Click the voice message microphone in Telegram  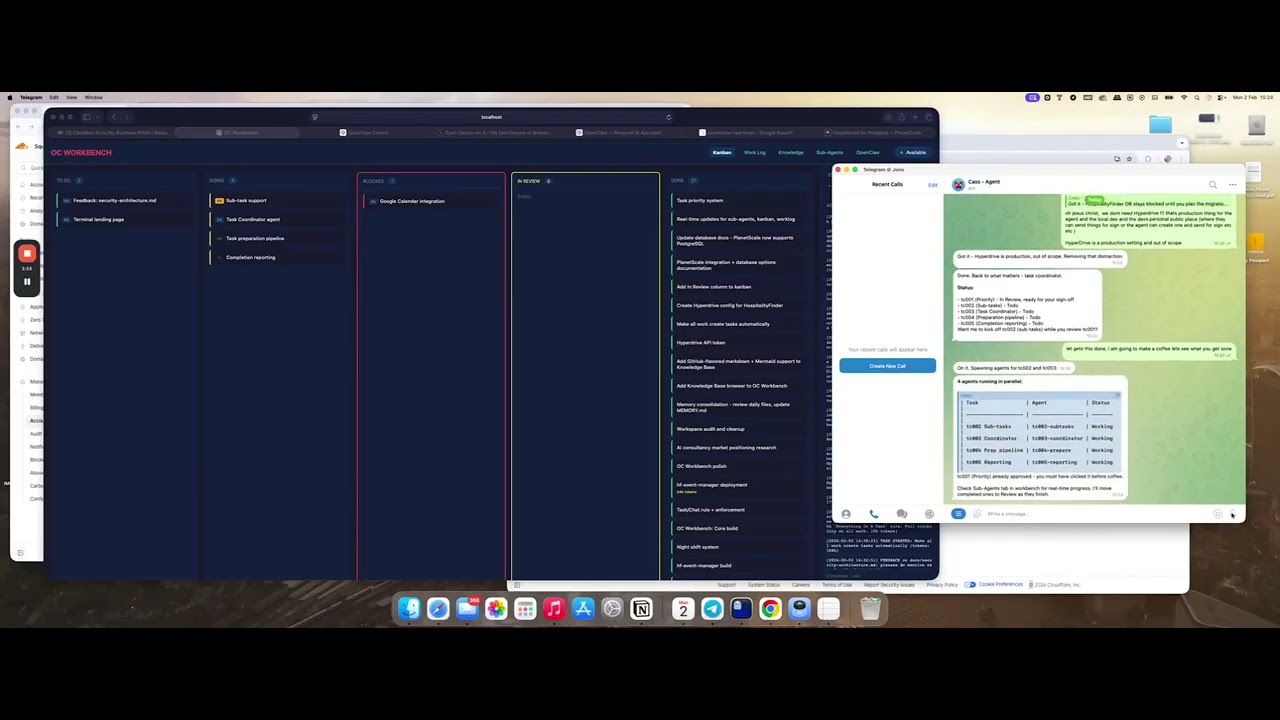click(x=1232, y=514)
